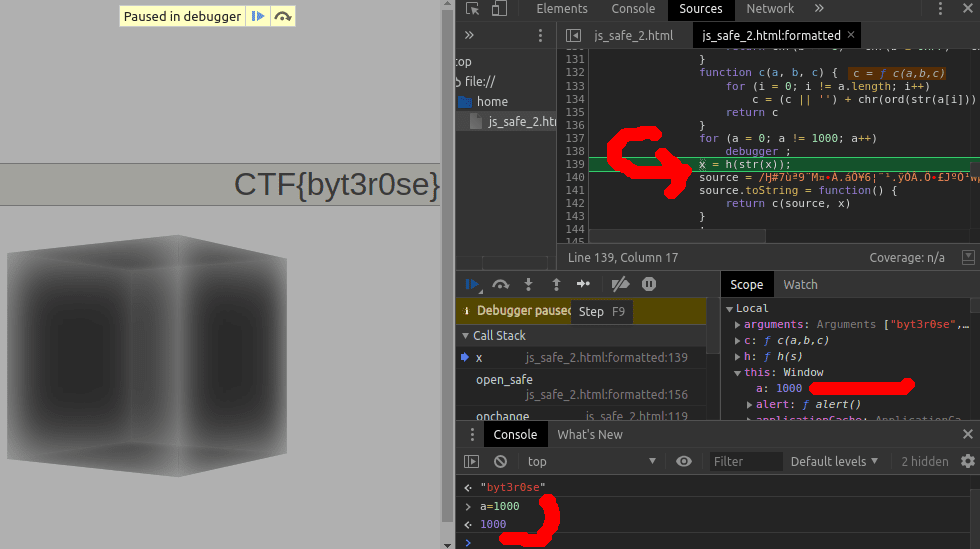The image size is (980, 549).
Task: Open the Elements tab
Action: tap(562, 9)
